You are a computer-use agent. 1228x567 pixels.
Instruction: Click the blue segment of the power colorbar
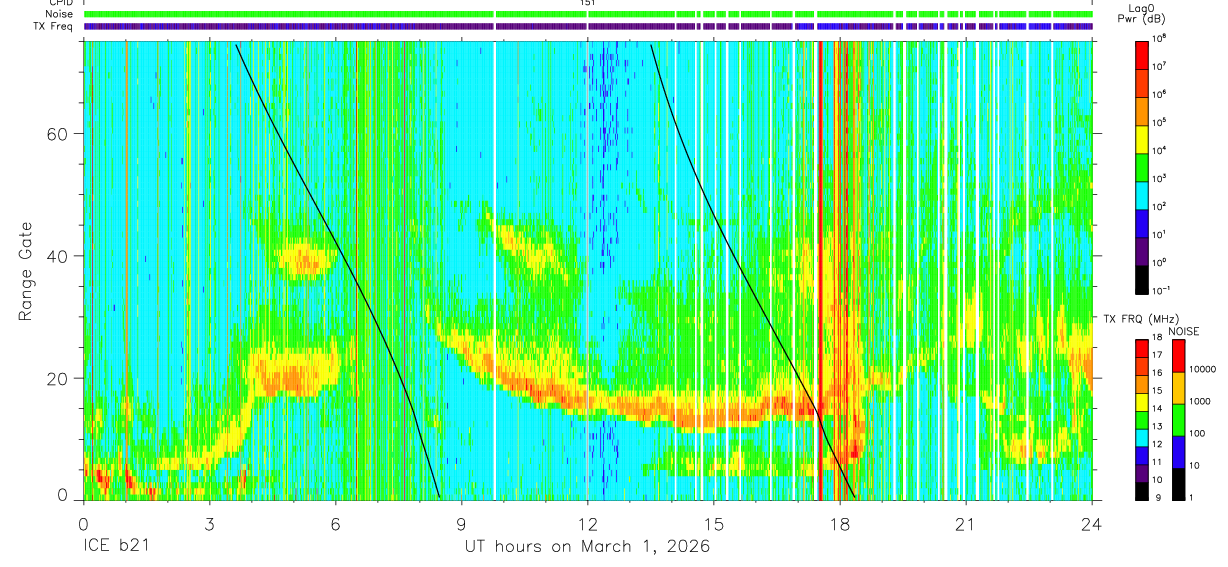click(x=1143, y=222)
